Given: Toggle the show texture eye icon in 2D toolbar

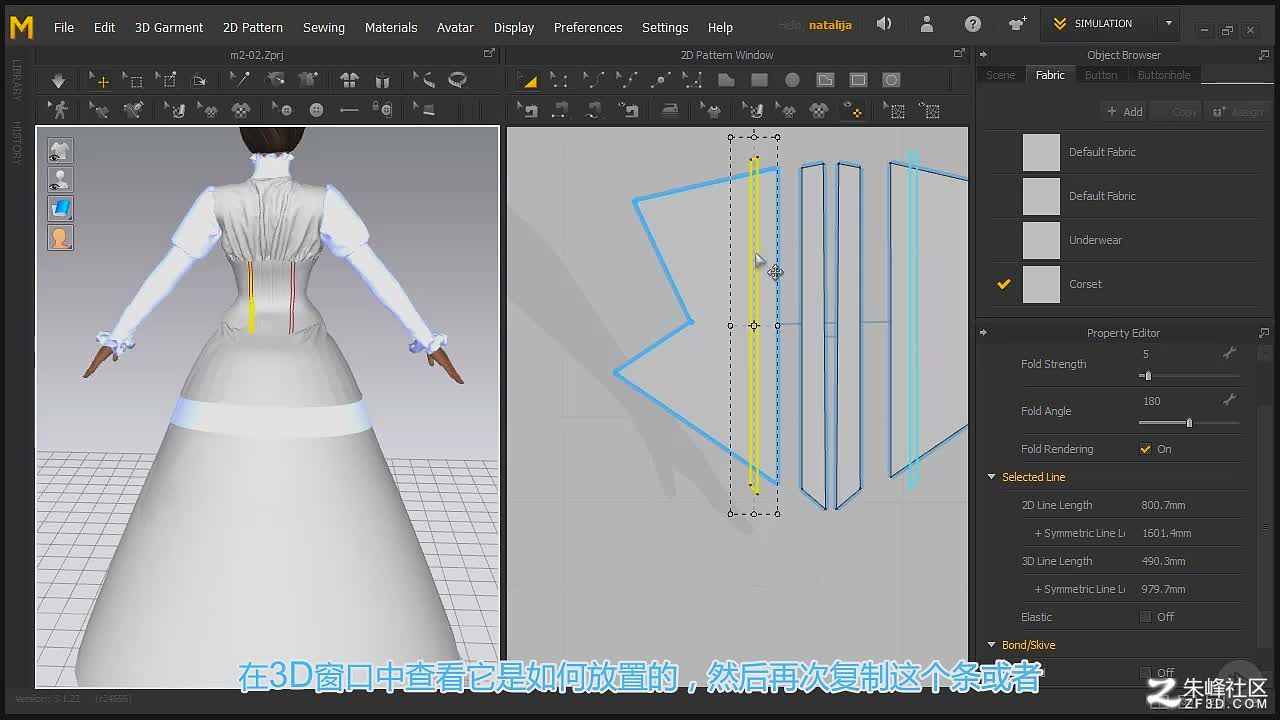Looking at the screenshot, I should pyautogui.click(x=852, y=111).
